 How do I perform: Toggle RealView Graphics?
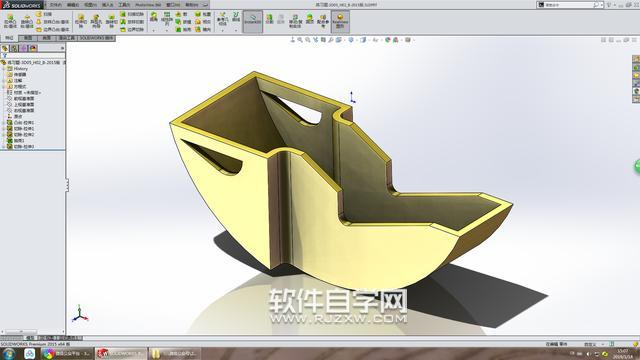340,21
